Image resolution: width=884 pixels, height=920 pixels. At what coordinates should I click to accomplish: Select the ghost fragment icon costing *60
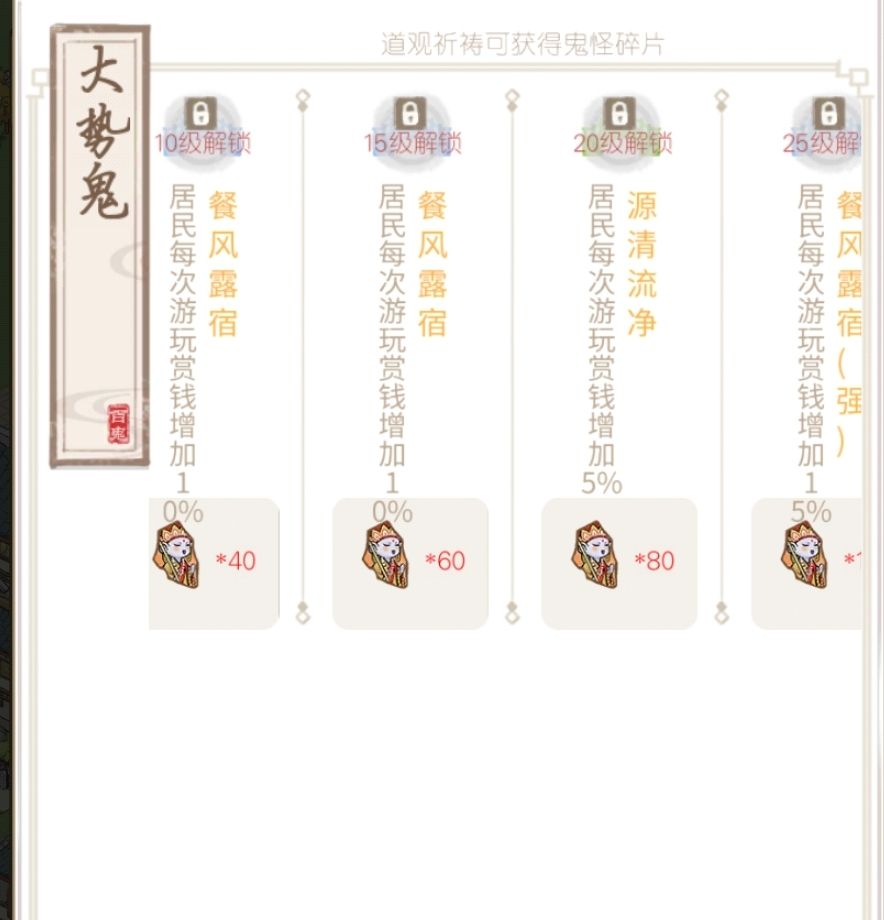point(386,556)
